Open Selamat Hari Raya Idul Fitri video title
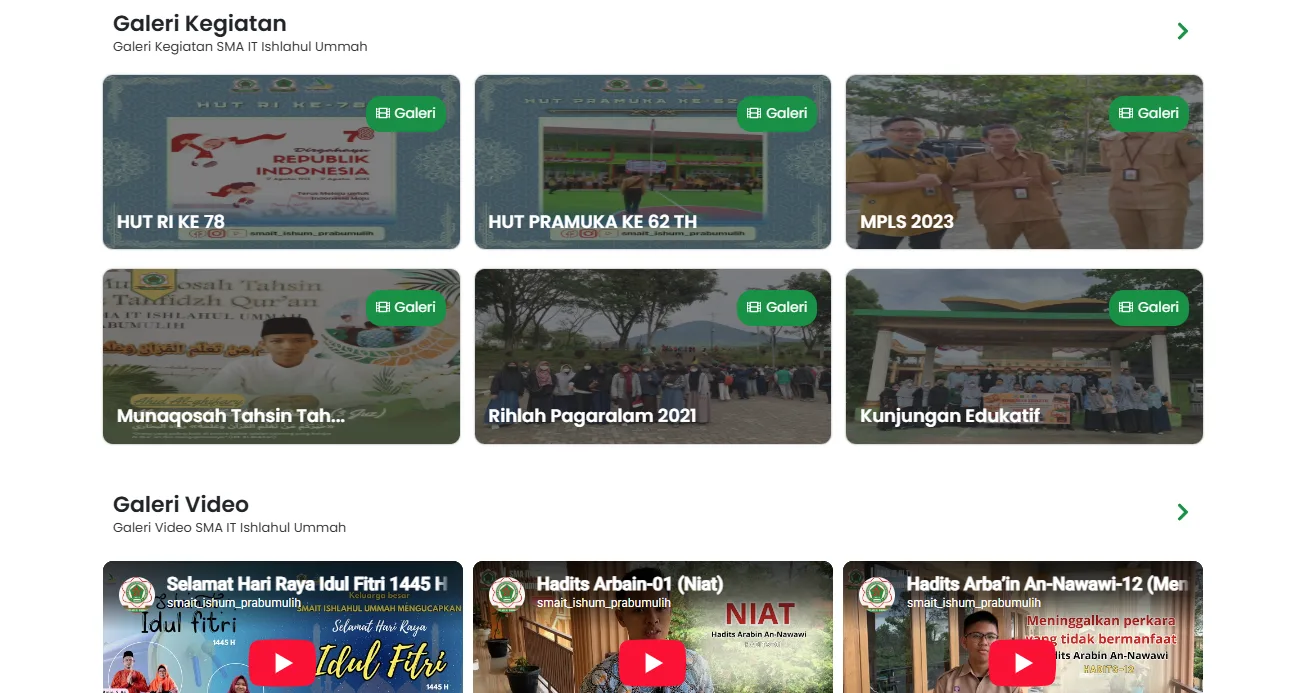 [307, 584]
